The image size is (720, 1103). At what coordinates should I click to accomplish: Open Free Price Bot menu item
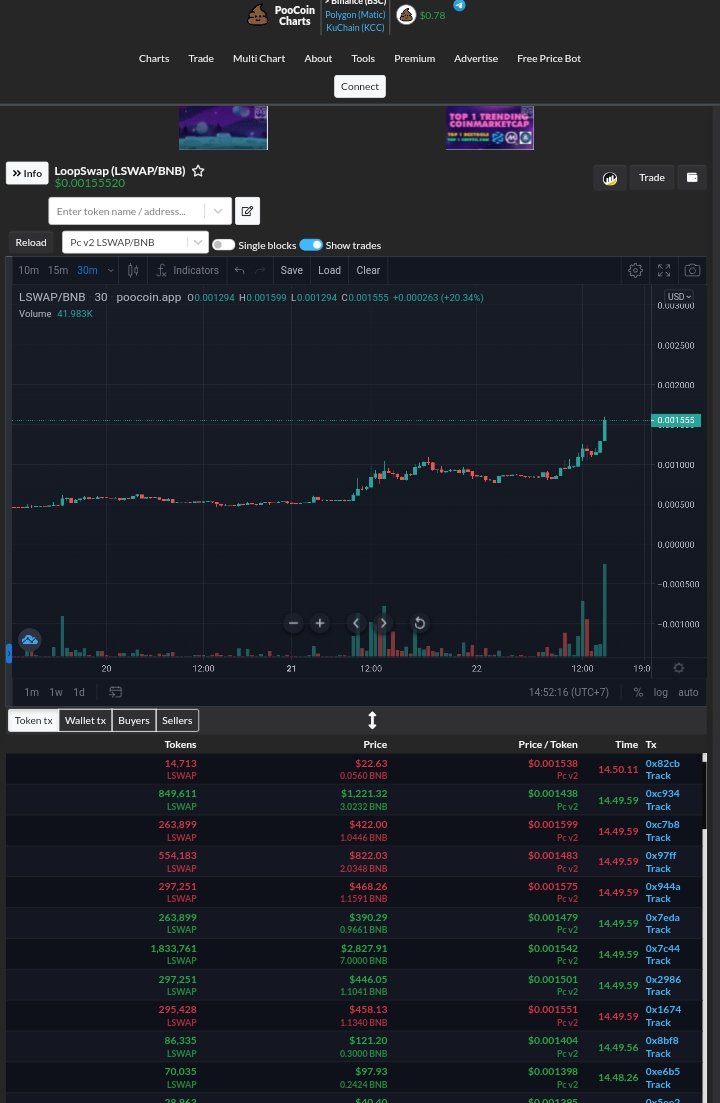[549, 58]
